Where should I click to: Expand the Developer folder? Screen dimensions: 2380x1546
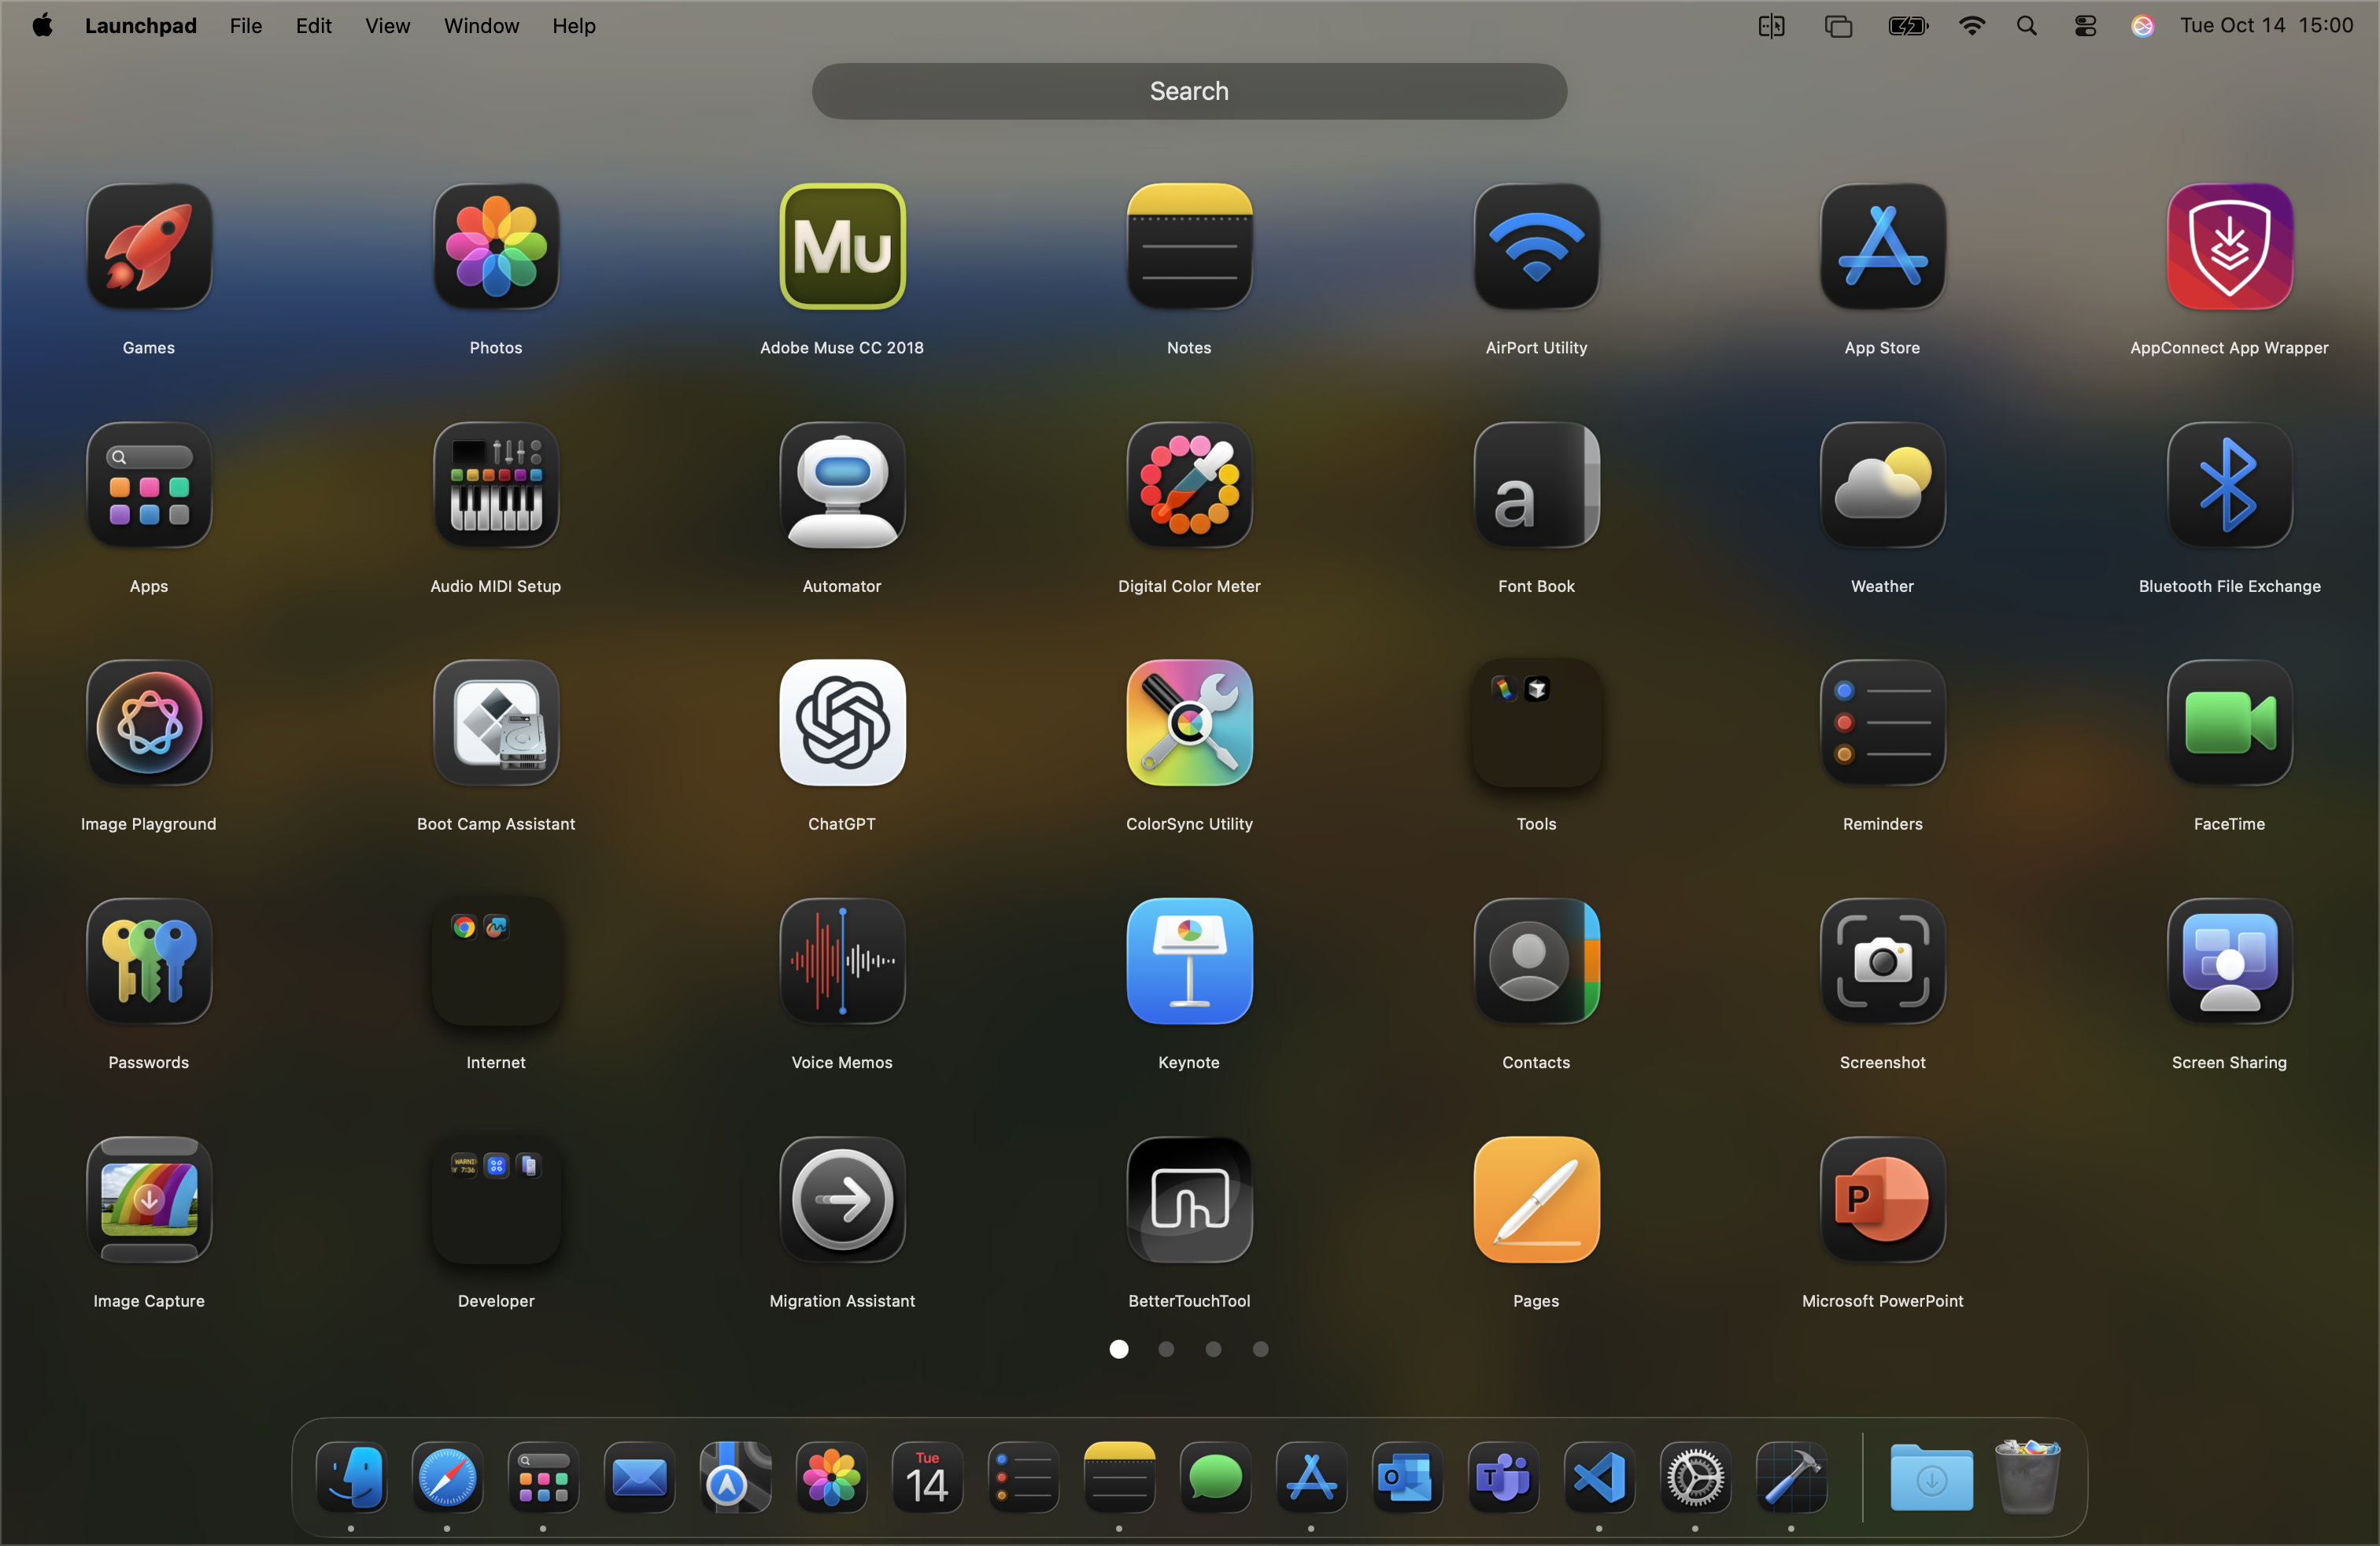coord(496,1199)
